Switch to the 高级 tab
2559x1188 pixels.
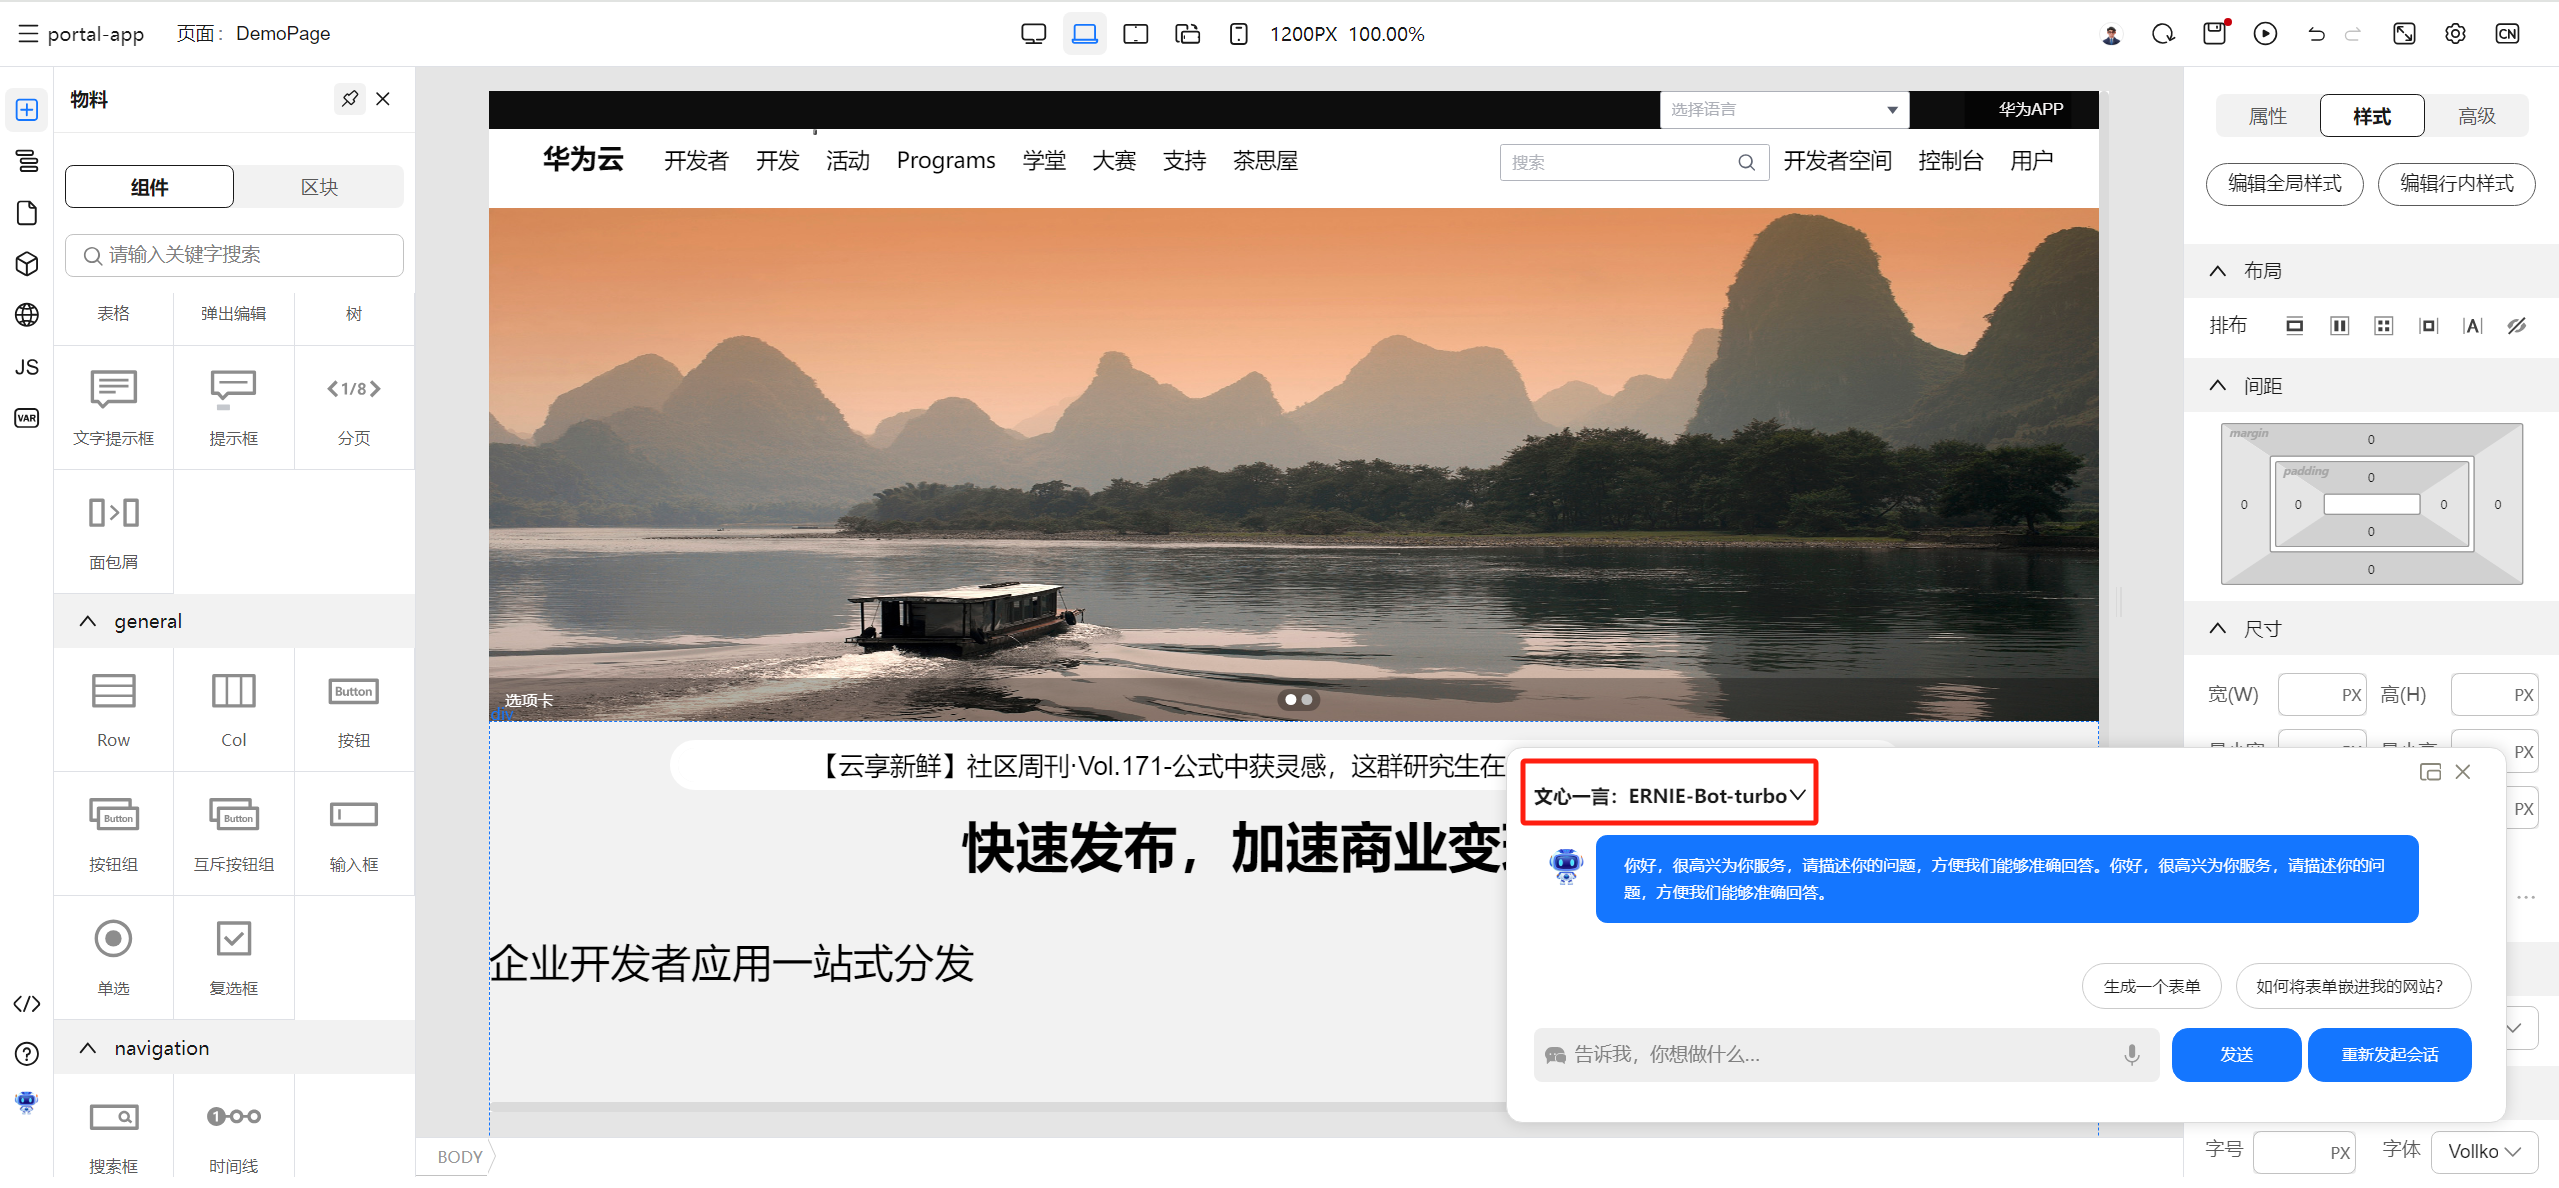click(x=2476, y=116)
